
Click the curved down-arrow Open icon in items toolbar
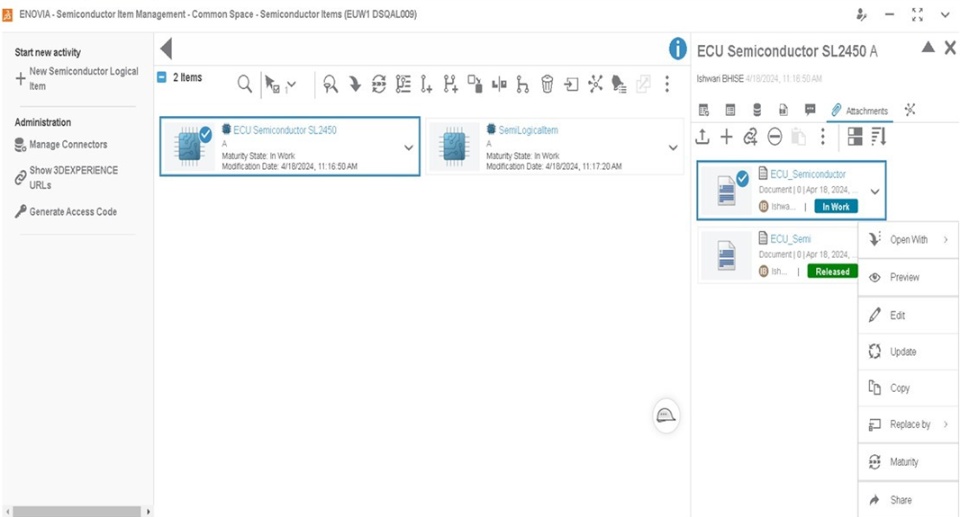pyautogui.click(x=355, y=84)
